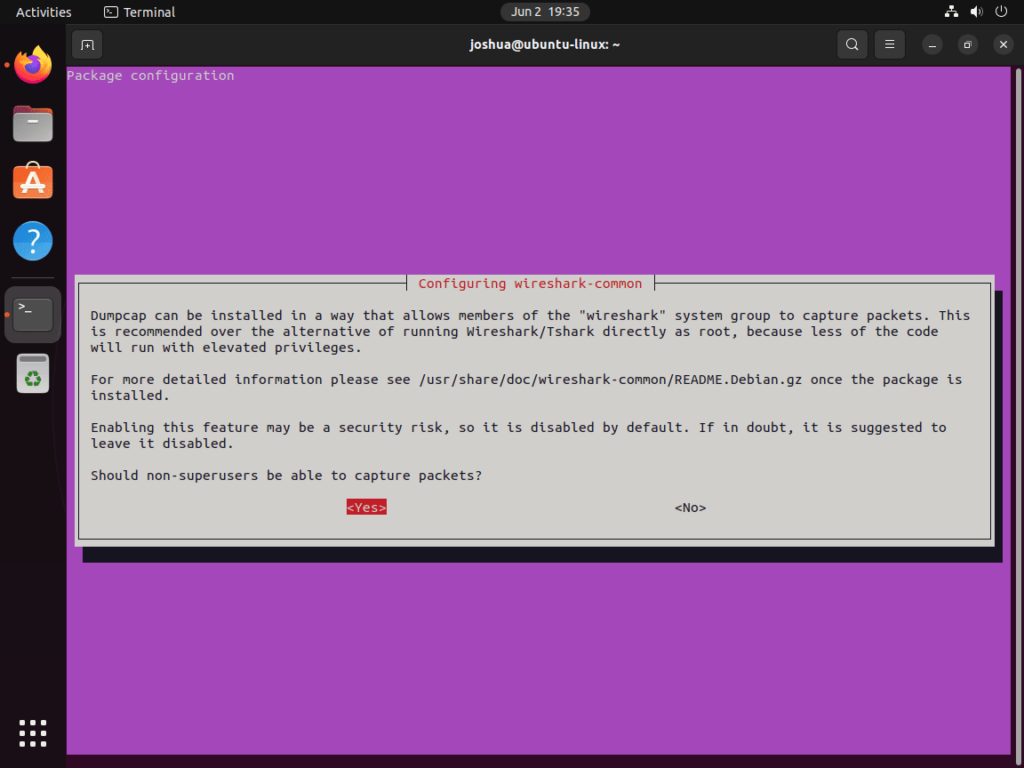1024x768 pixels.
Task: Choose <Yes> to allow non-superuser capture
Action: click(x=366, y=507)
